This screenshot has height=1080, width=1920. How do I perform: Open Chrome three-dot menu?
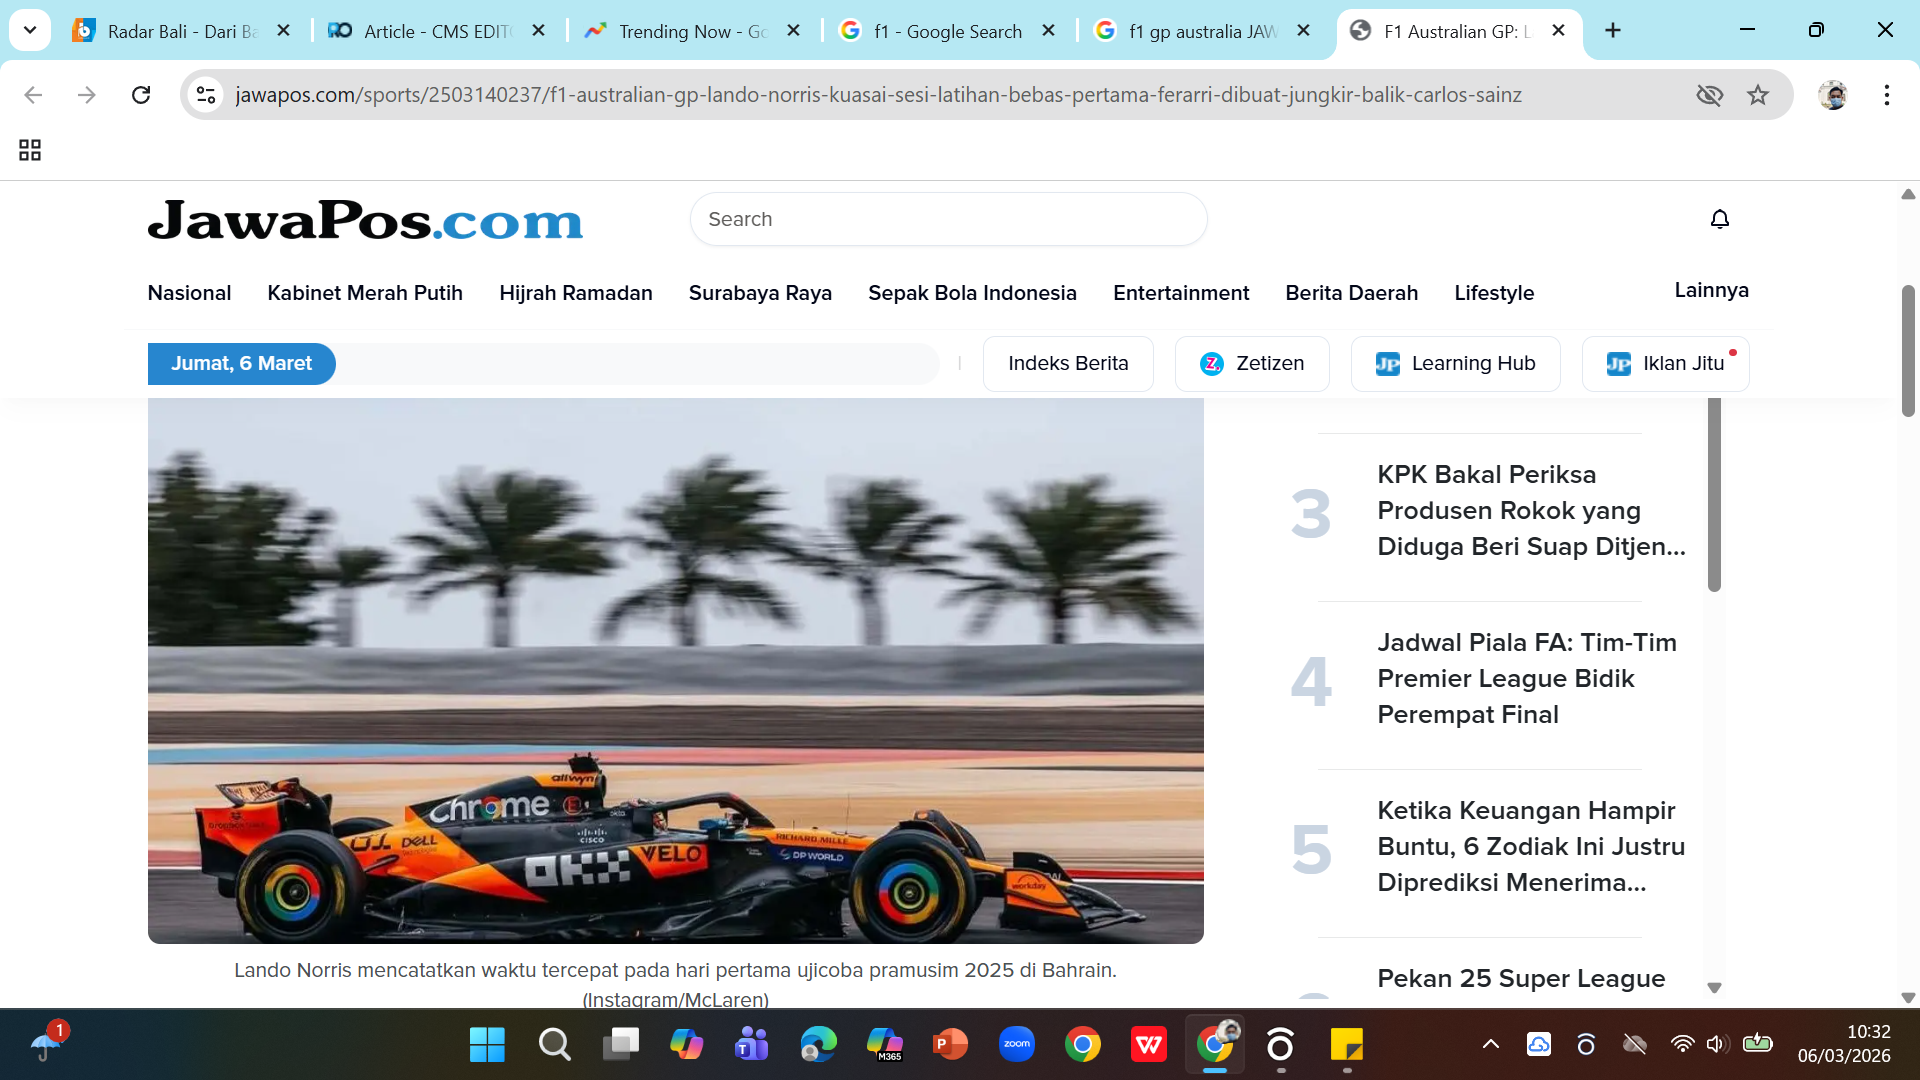tap(1887, 95)
